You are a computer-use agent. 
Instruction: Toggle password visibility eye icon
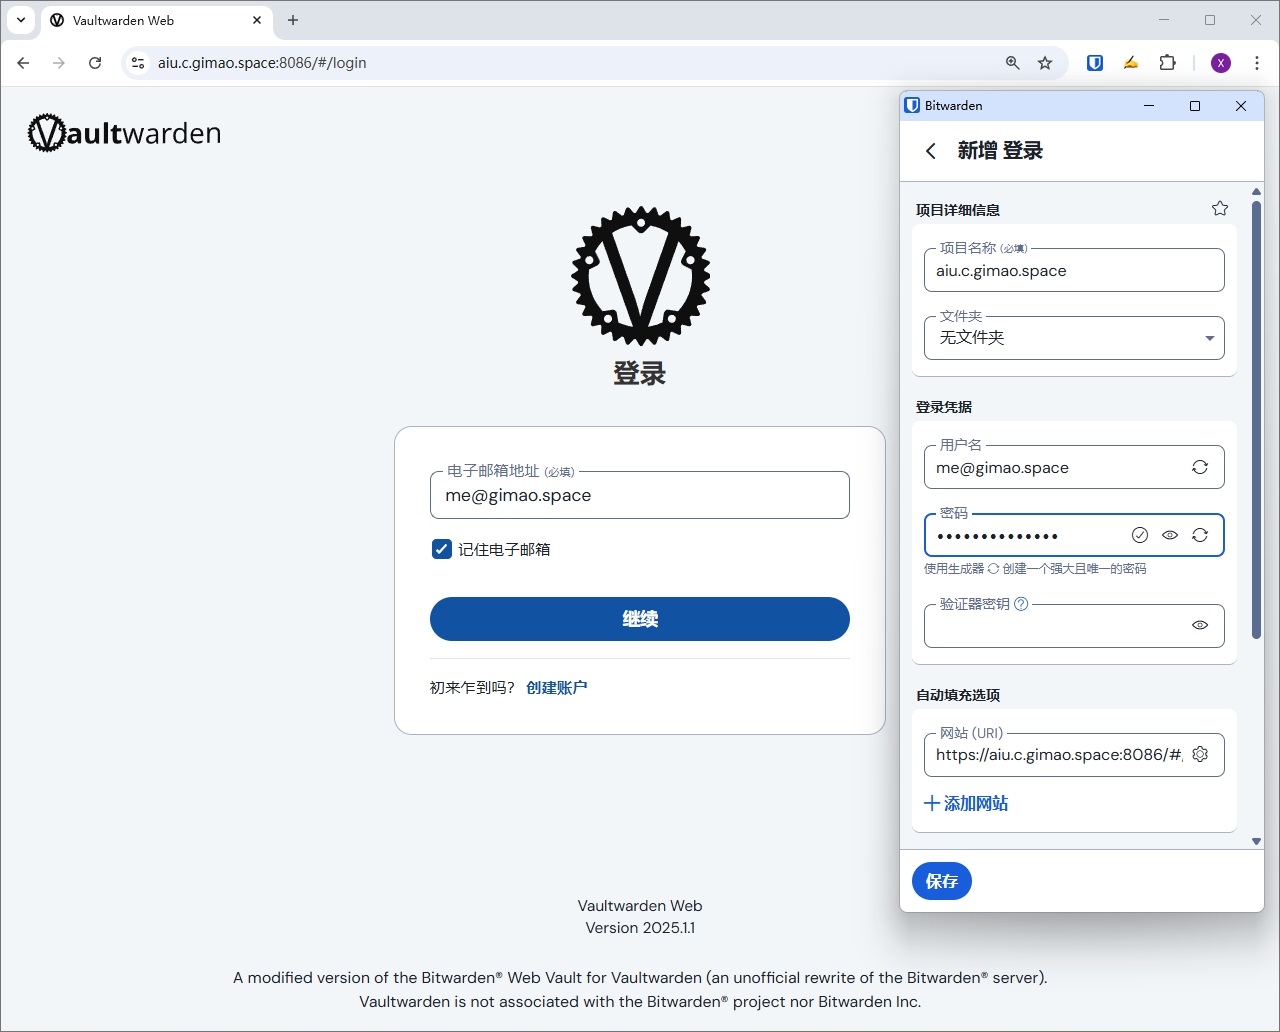1170,535
